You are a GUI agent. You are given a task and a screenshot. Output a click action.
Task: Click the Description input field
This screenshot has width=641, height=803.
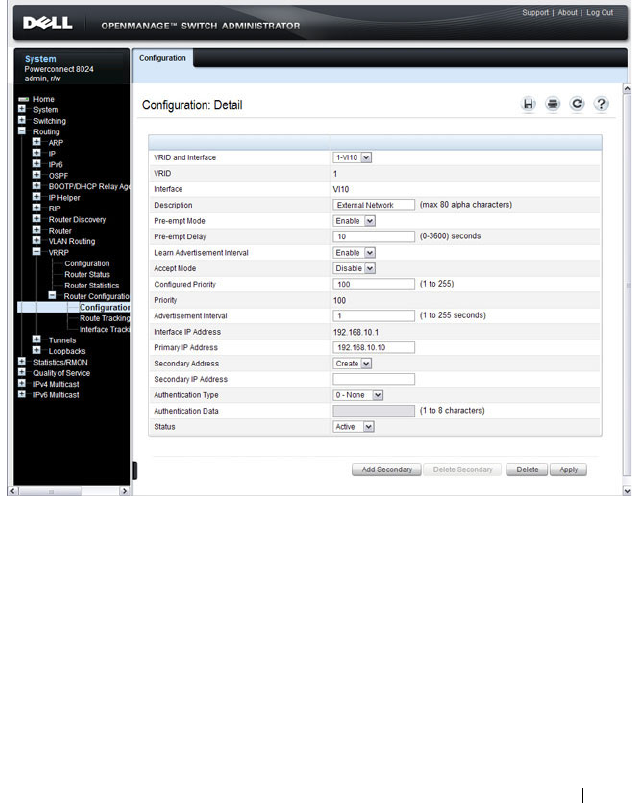pyautogui.click(x=374, y=205)
